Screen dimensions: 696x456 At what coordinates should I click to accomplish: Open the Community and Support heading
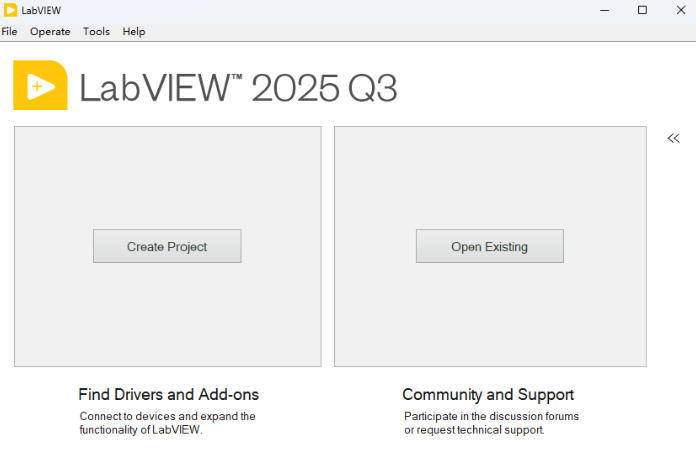(488, 394)
